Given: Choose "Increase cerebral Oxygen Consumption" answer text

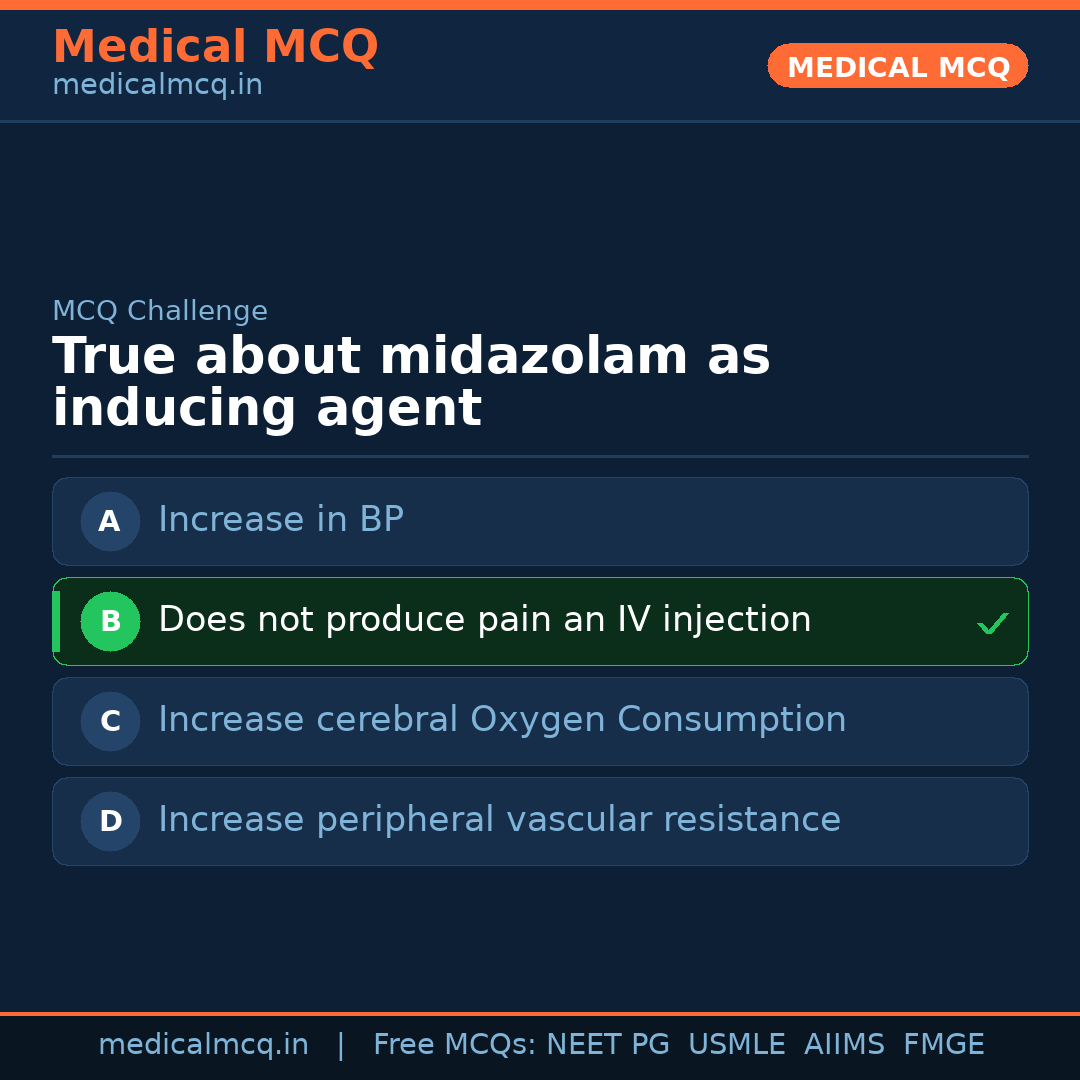Looking at the screenshot, I should pyautogui.click(x=502, y=720).
